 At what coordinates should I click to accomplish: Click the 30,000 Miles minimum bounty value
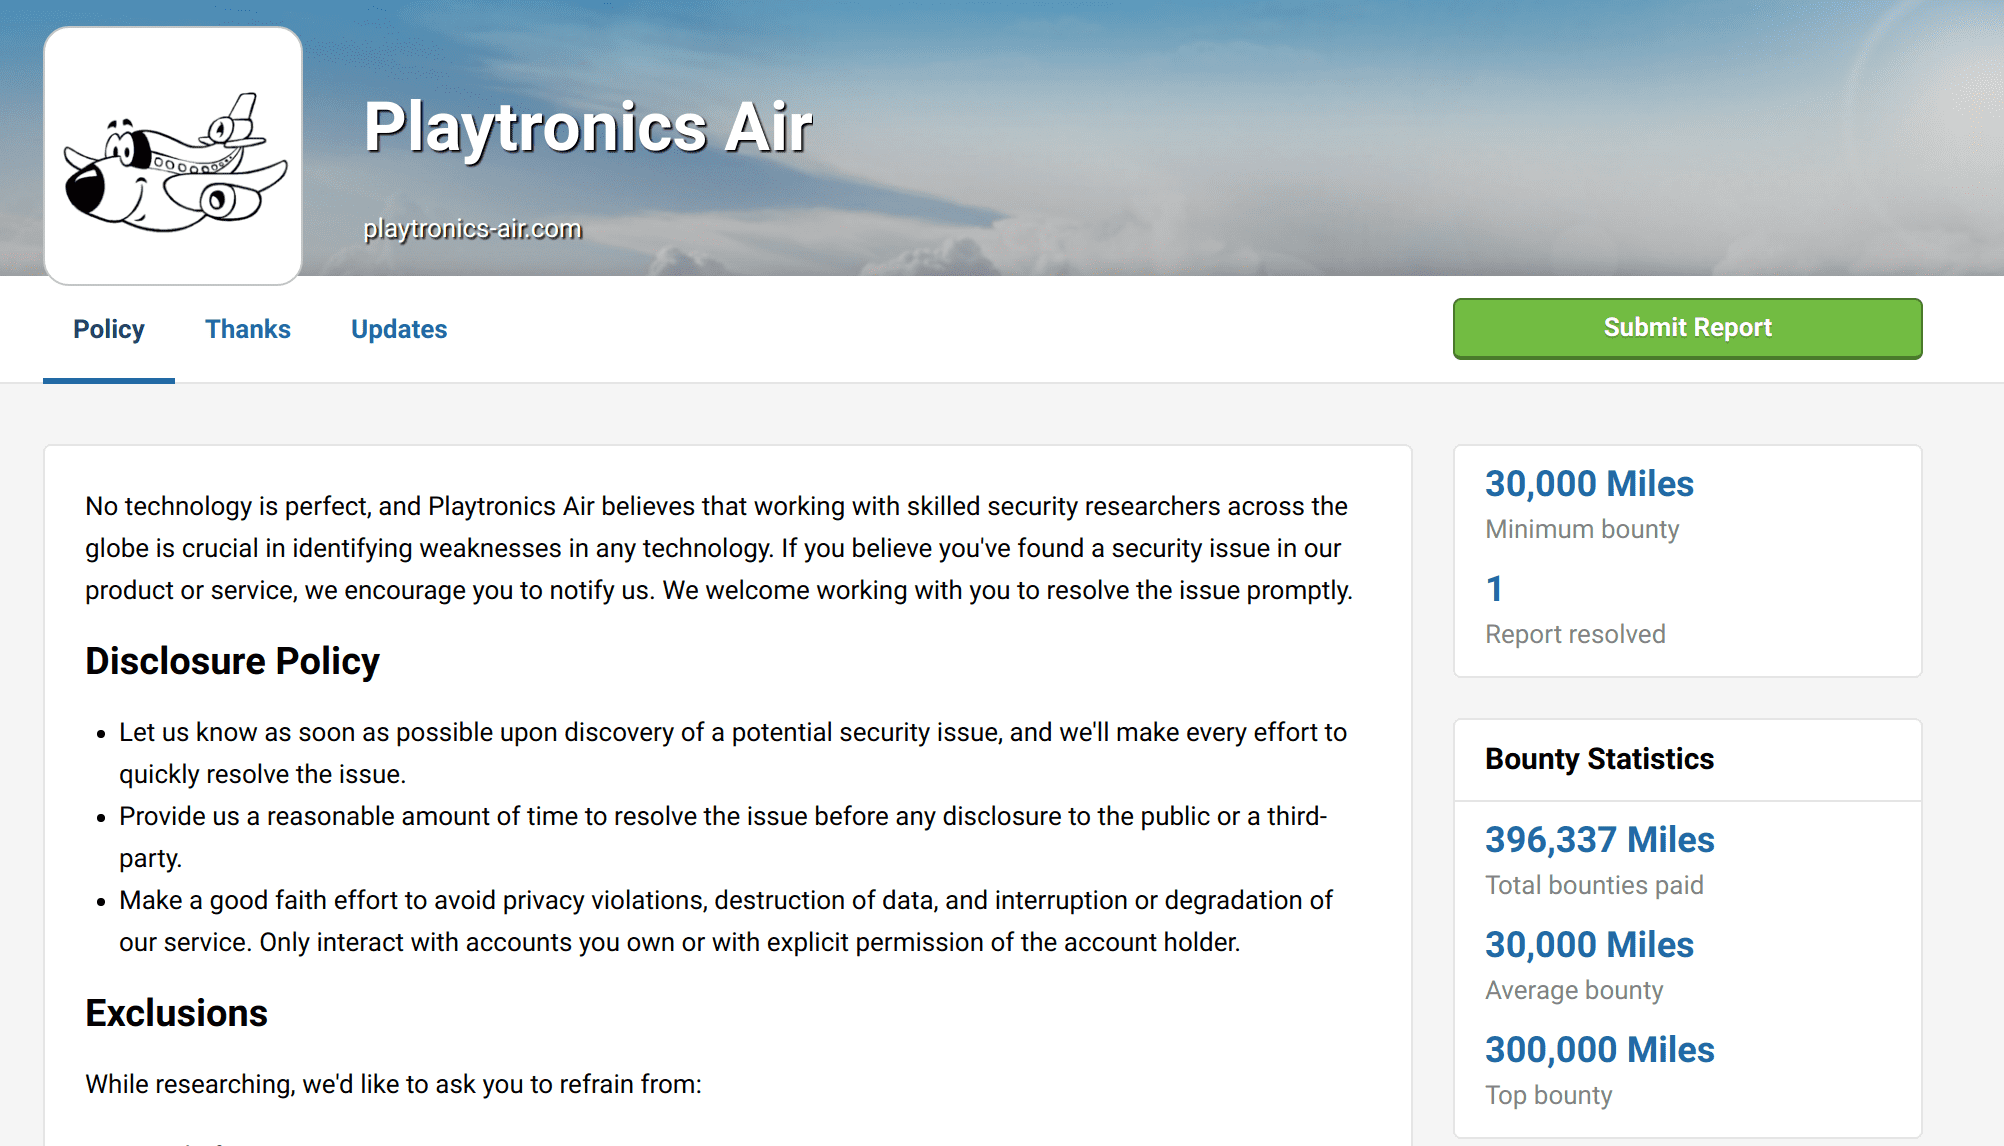[1589, 484]
